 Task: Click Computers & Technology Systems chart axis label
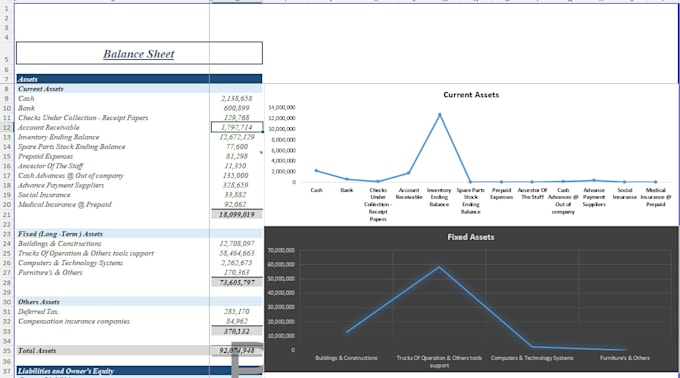tap(532, 358)
